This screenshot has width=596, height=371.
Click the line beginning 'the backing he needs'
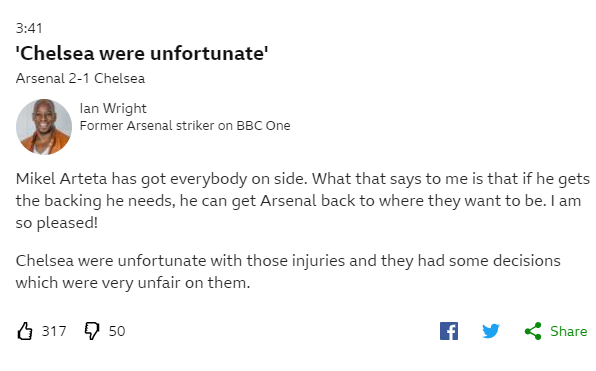pos(298,201)
